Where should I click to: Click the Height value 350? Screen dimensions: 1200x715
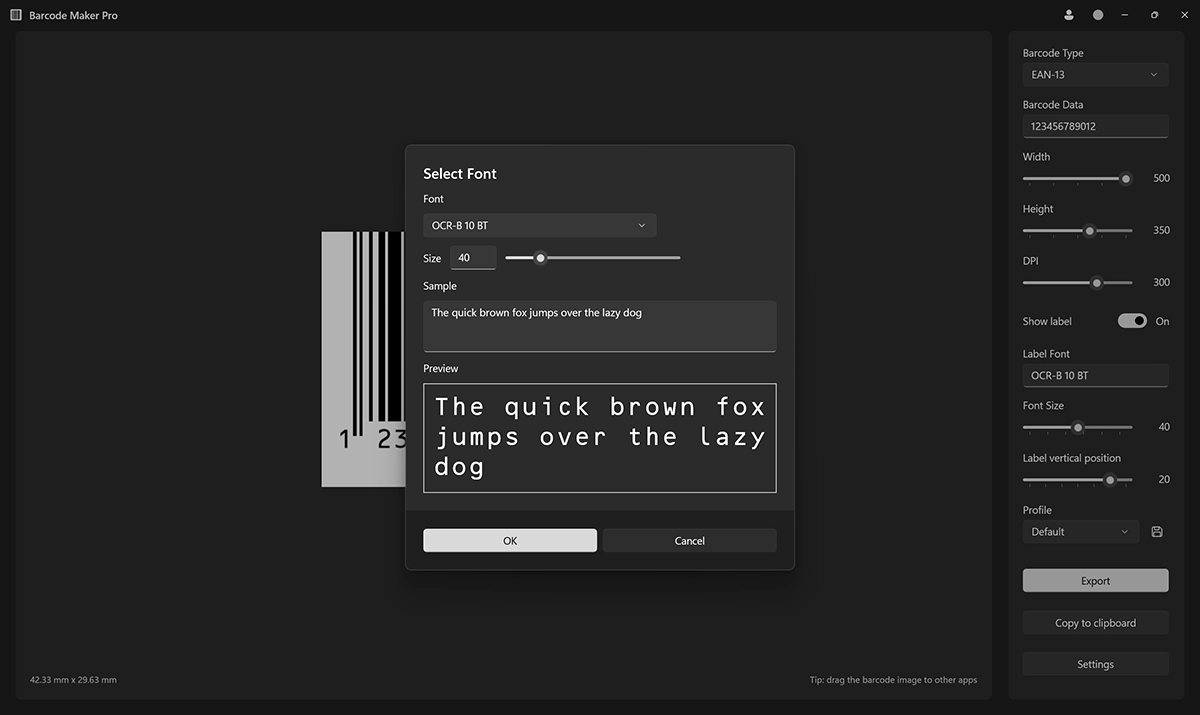click(x=1161, y=231)
